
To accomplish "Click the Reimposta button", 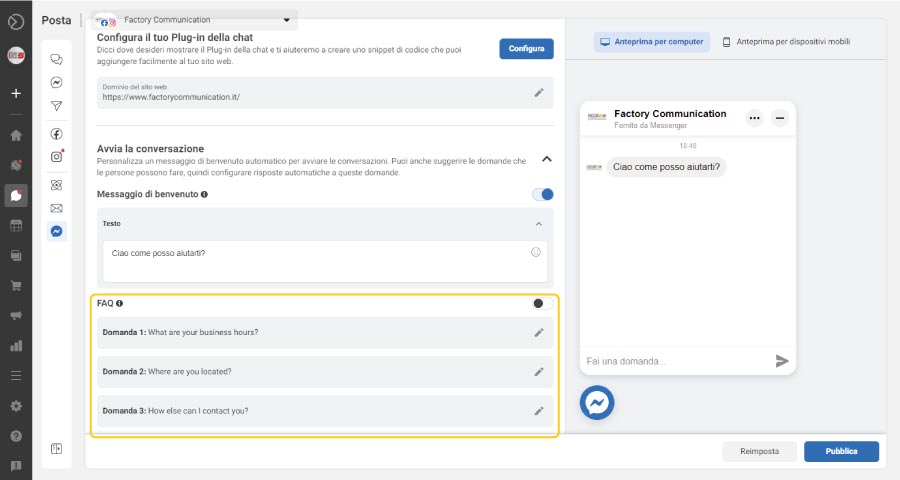I will pos(759,451).
